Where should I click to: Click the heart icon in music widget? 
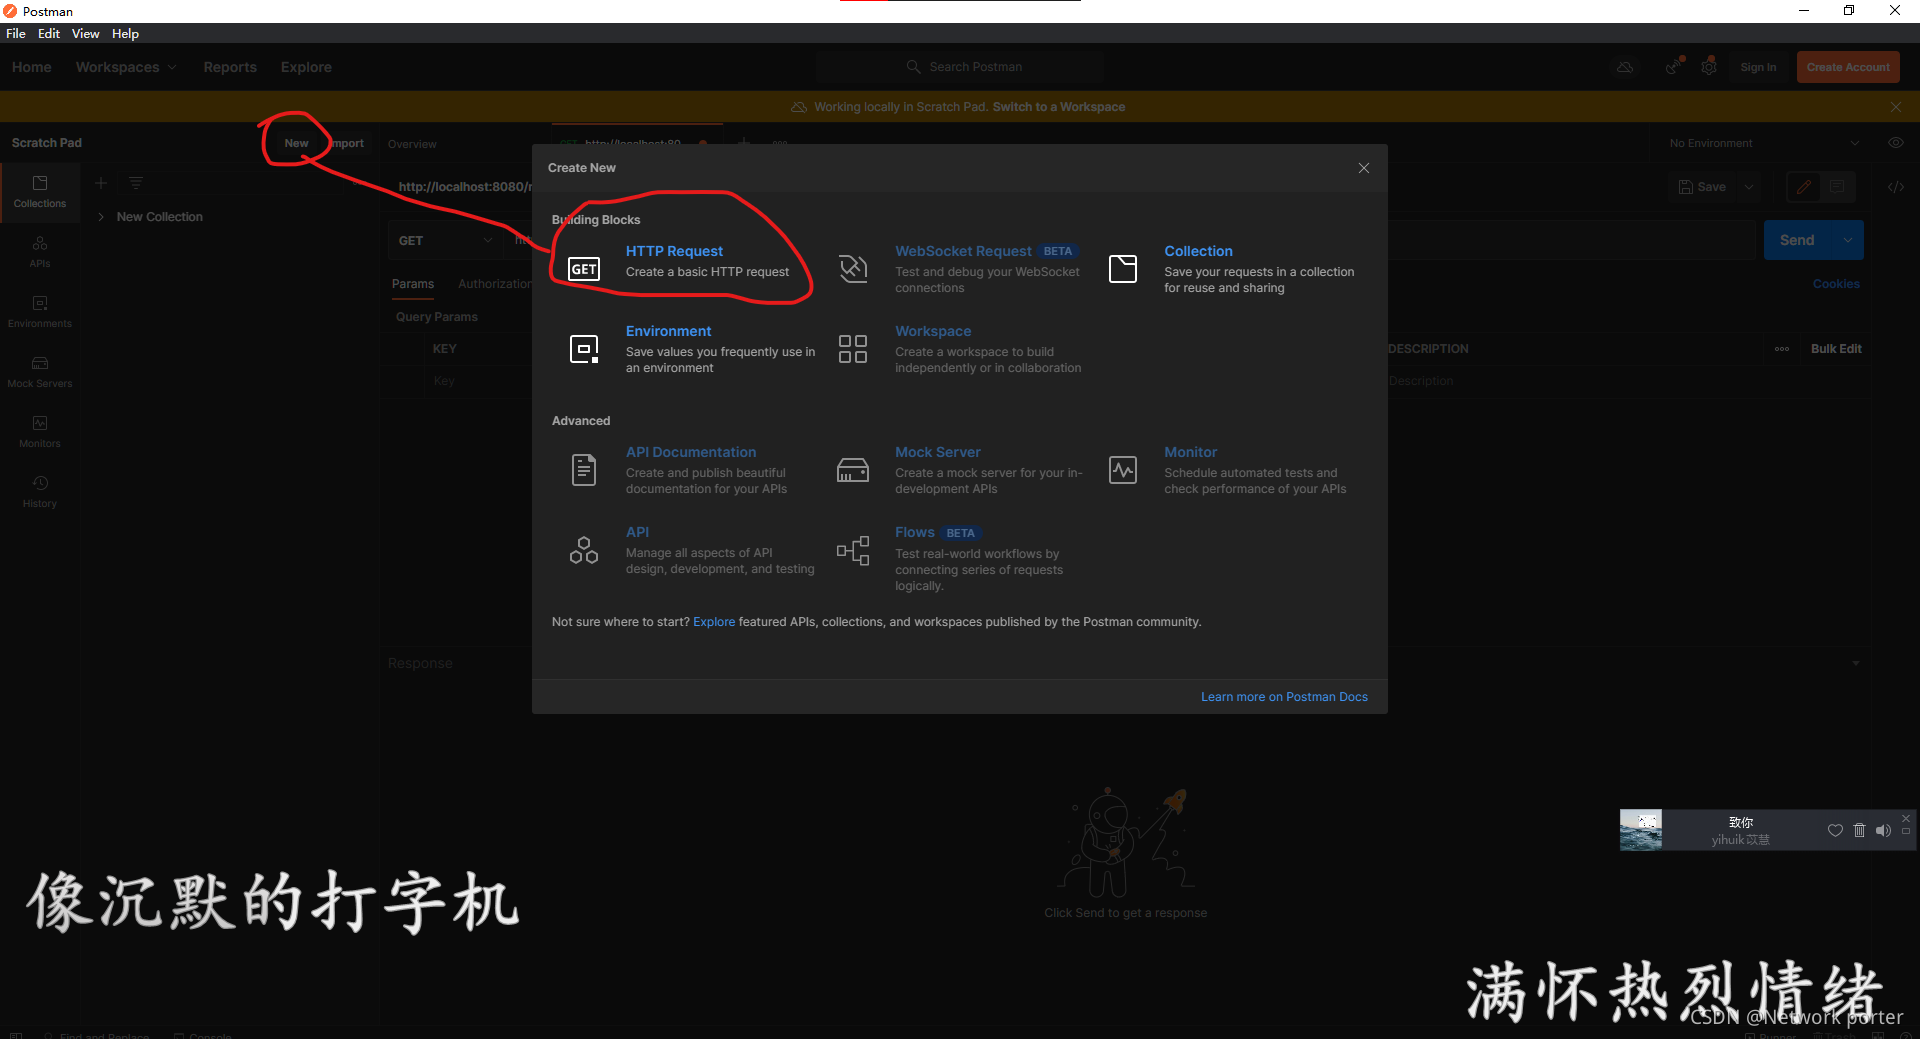coord(1835,830)
